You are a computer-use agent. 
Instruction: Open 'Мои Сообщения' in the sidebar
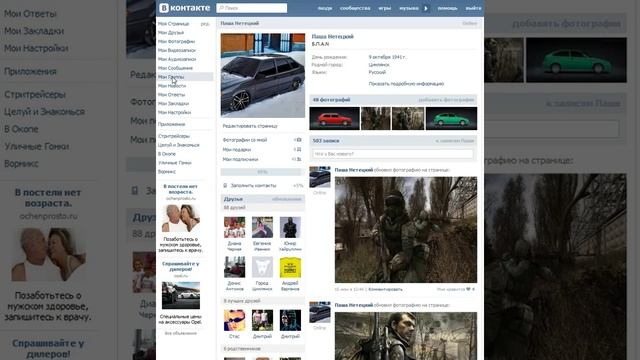click(175, 68)
